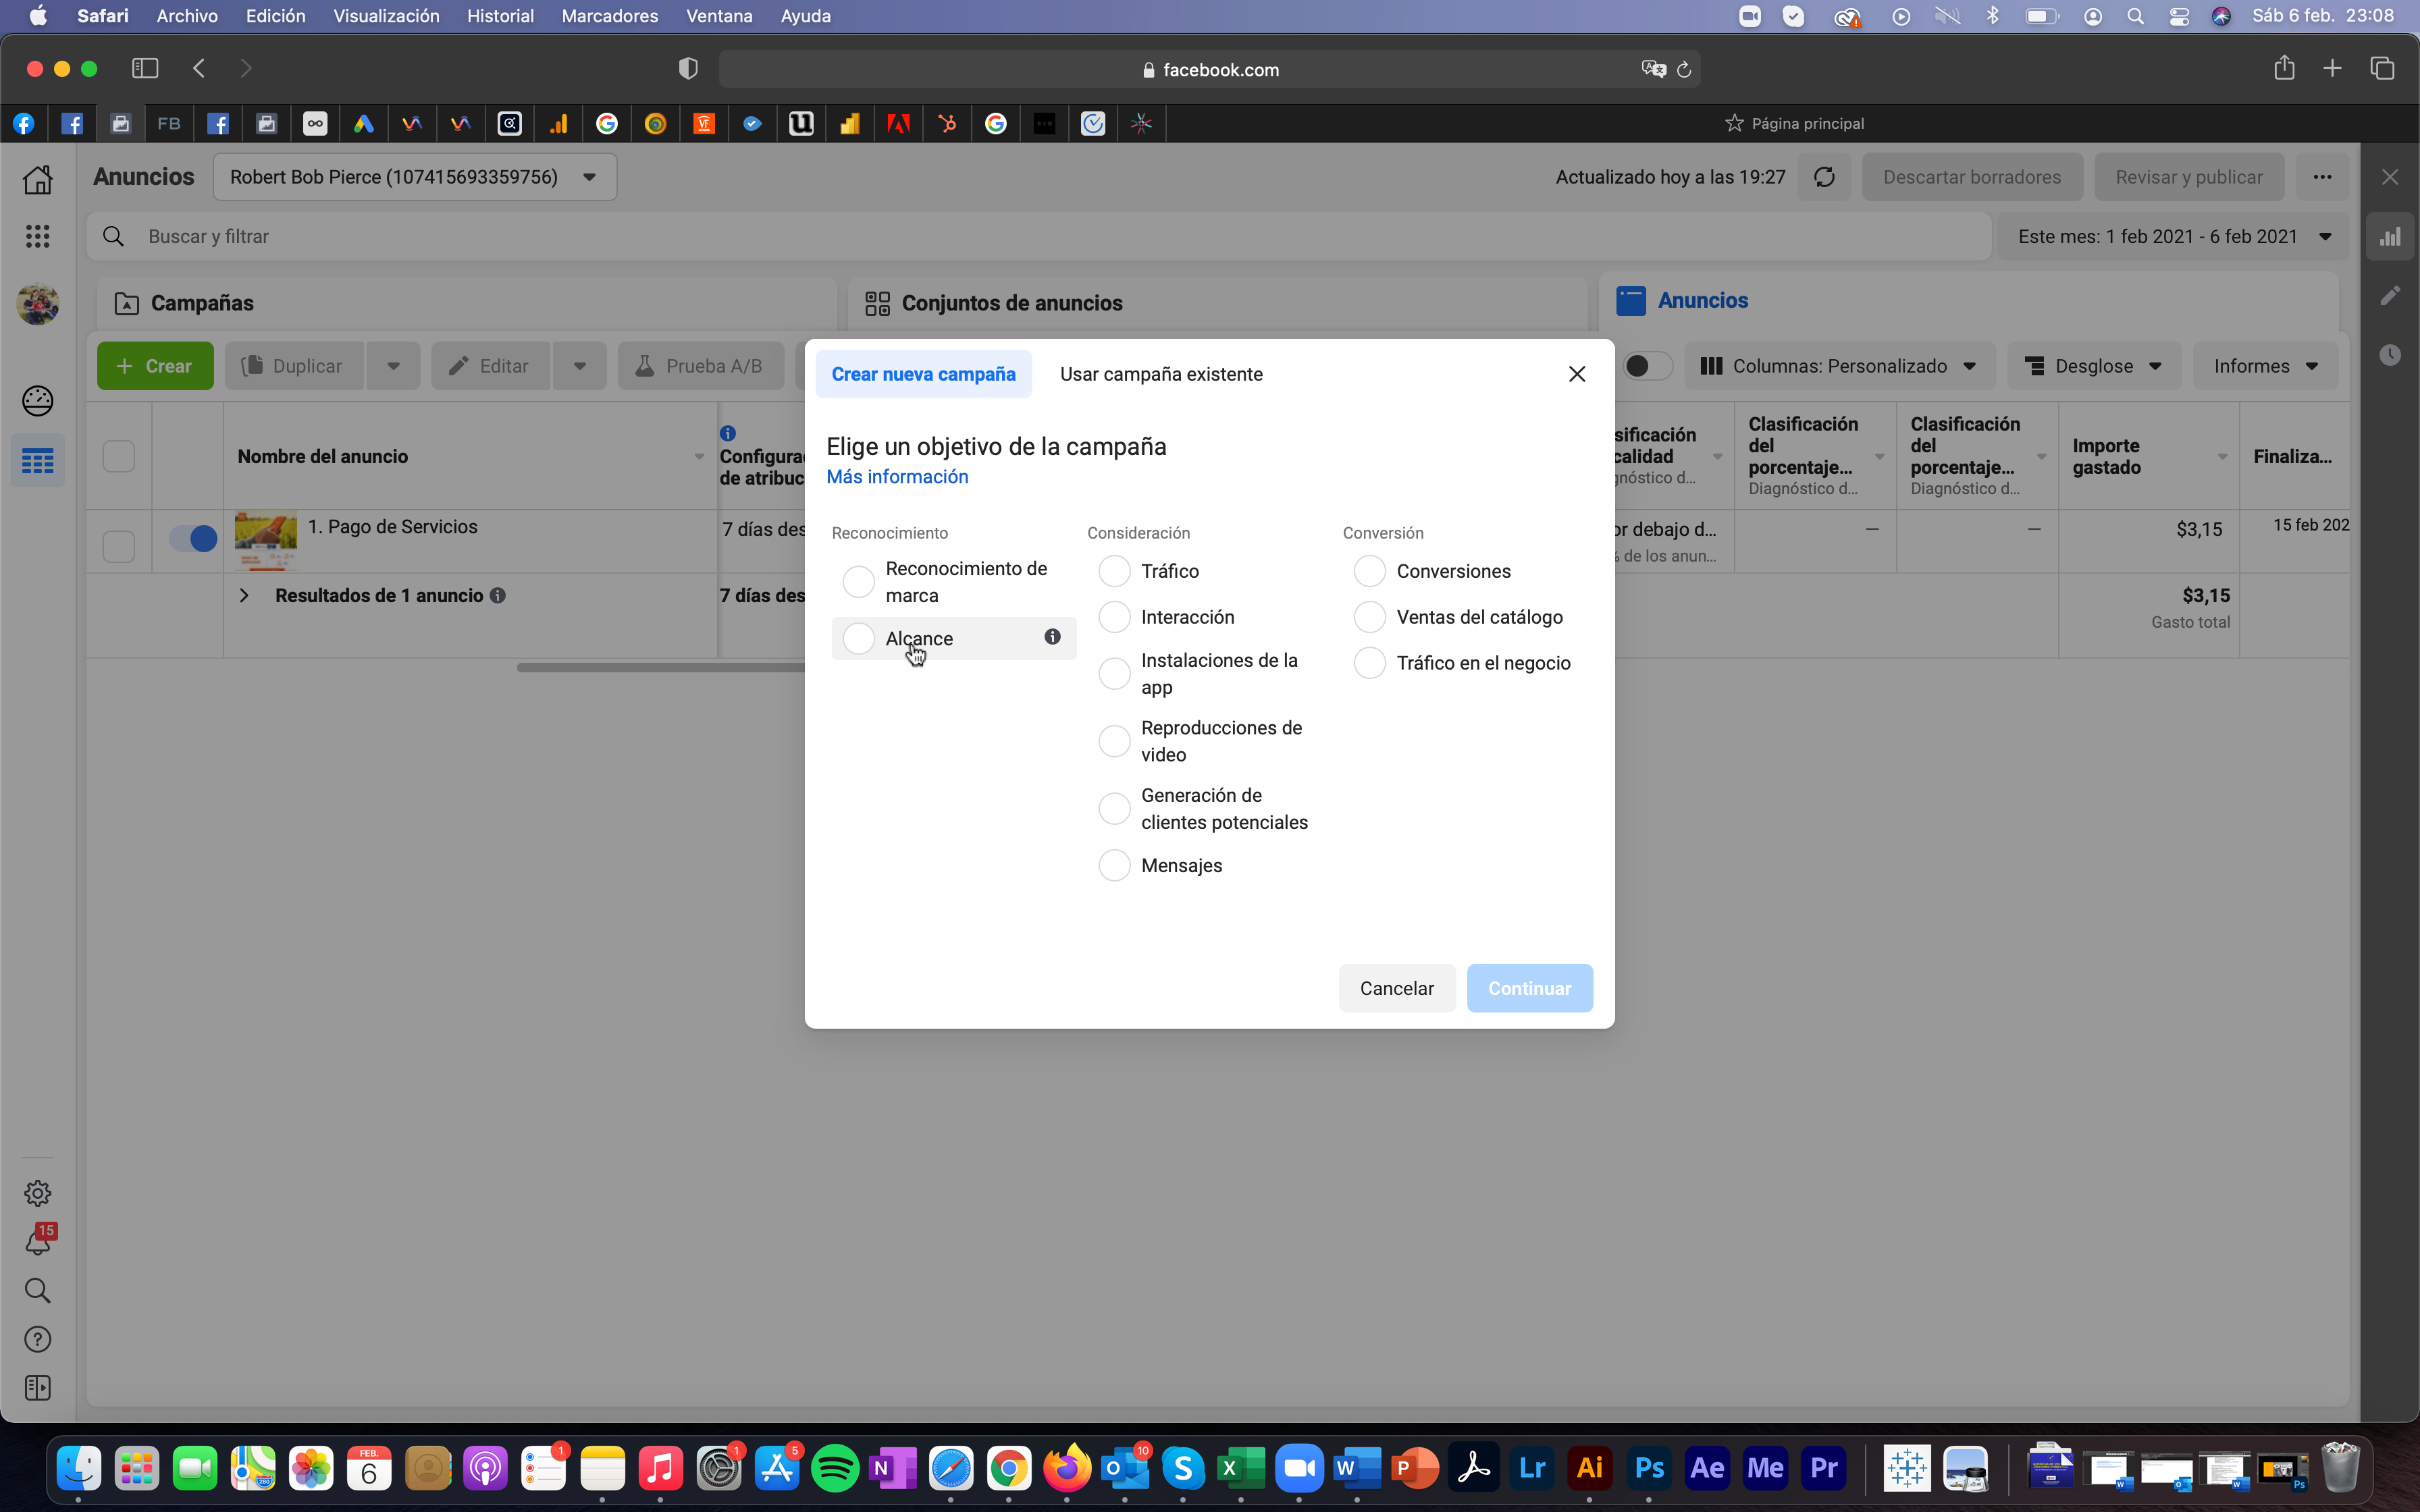
Task: Click the green Crear button
Action: [x=155, y=366]
